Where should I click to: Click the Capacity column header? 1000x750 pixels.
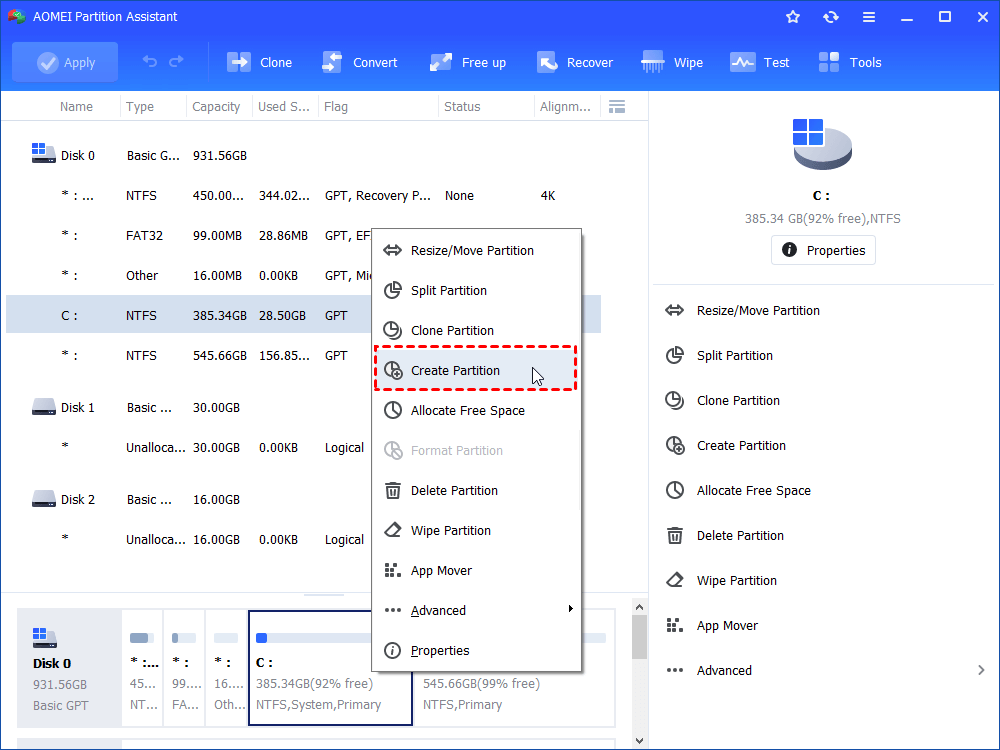(216, 107)
